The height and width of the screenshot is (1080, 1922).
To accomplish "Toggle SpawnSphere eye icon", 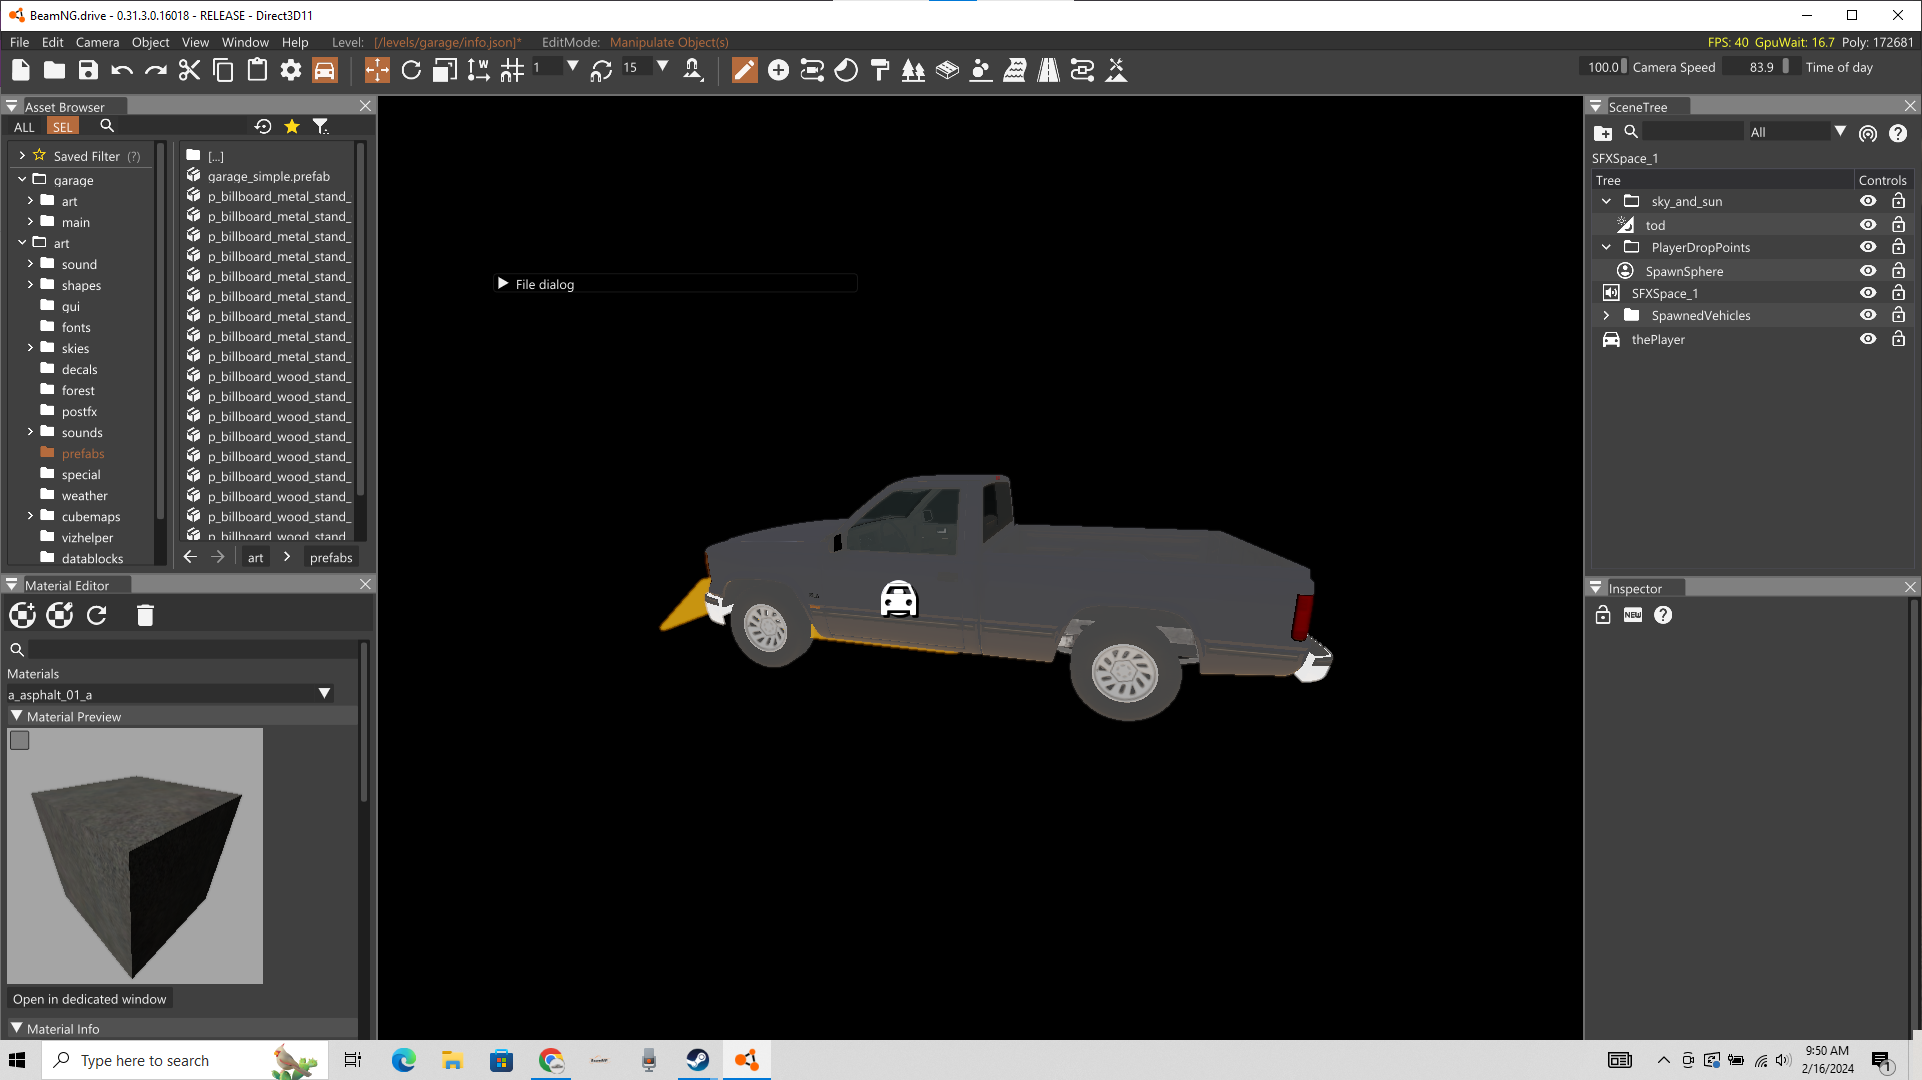I will pos(1868,271).
